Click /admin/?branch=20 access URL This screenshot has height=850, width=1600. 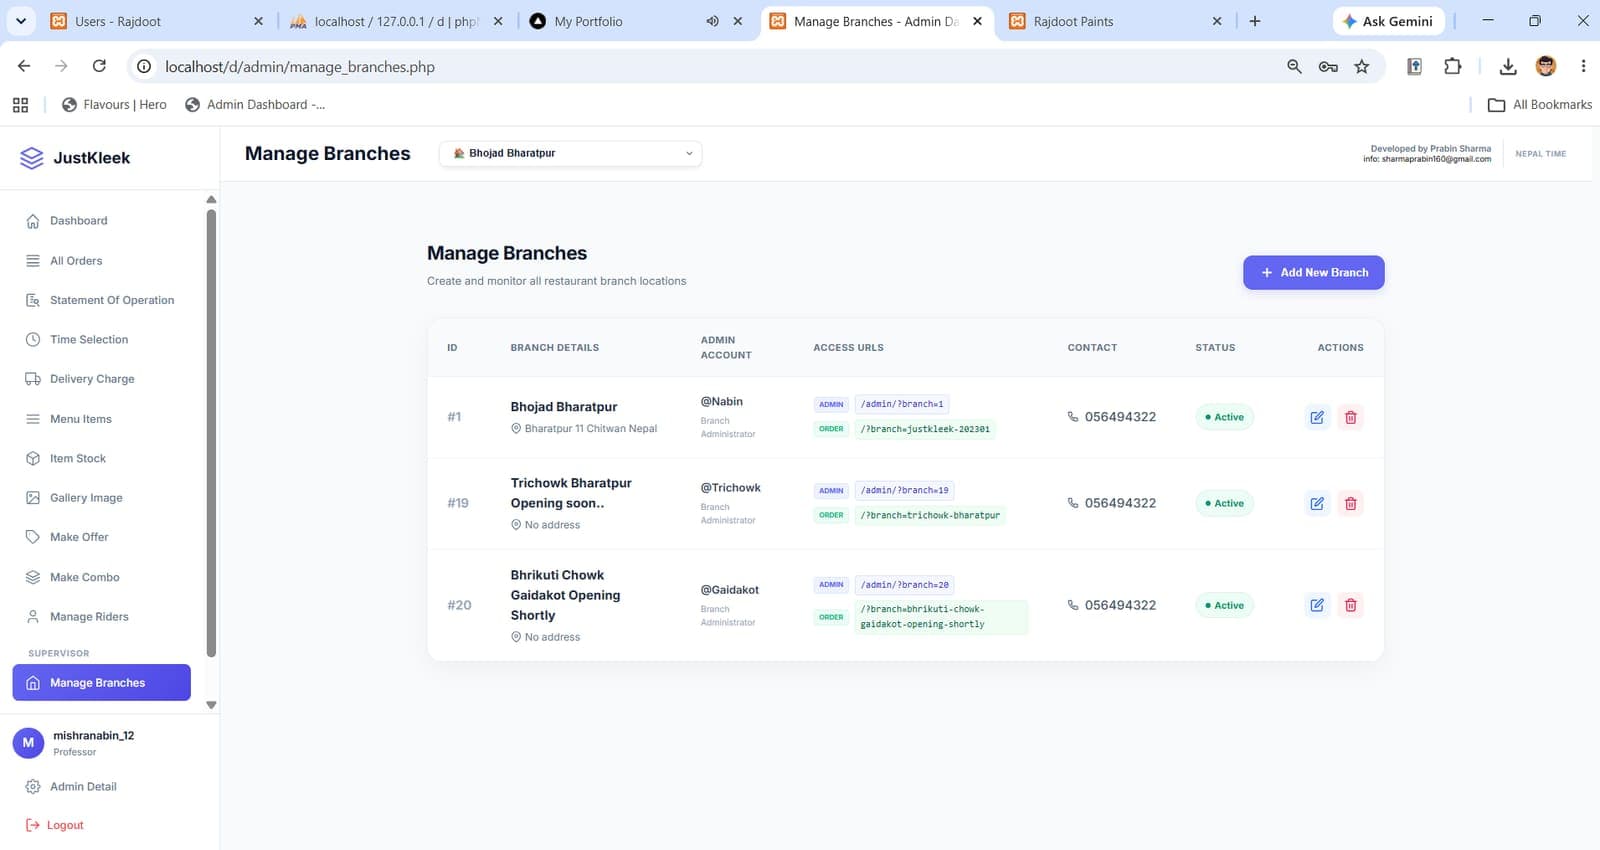905,585
